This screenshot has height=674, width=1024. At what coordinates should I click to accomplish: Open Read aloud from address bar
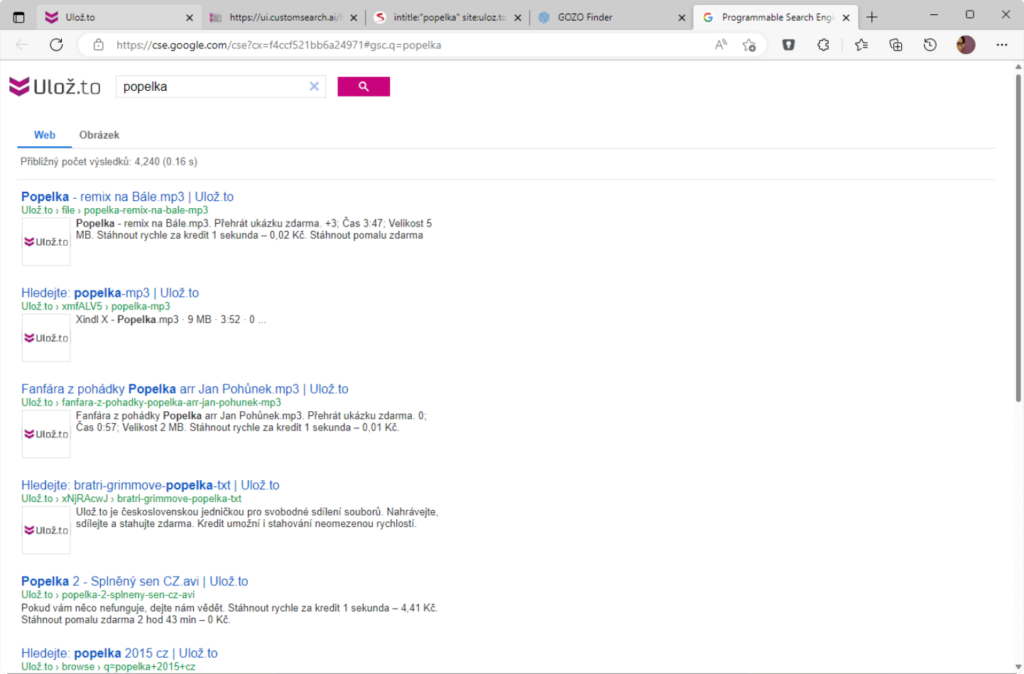pyautogui.click(x=720, y=44)
